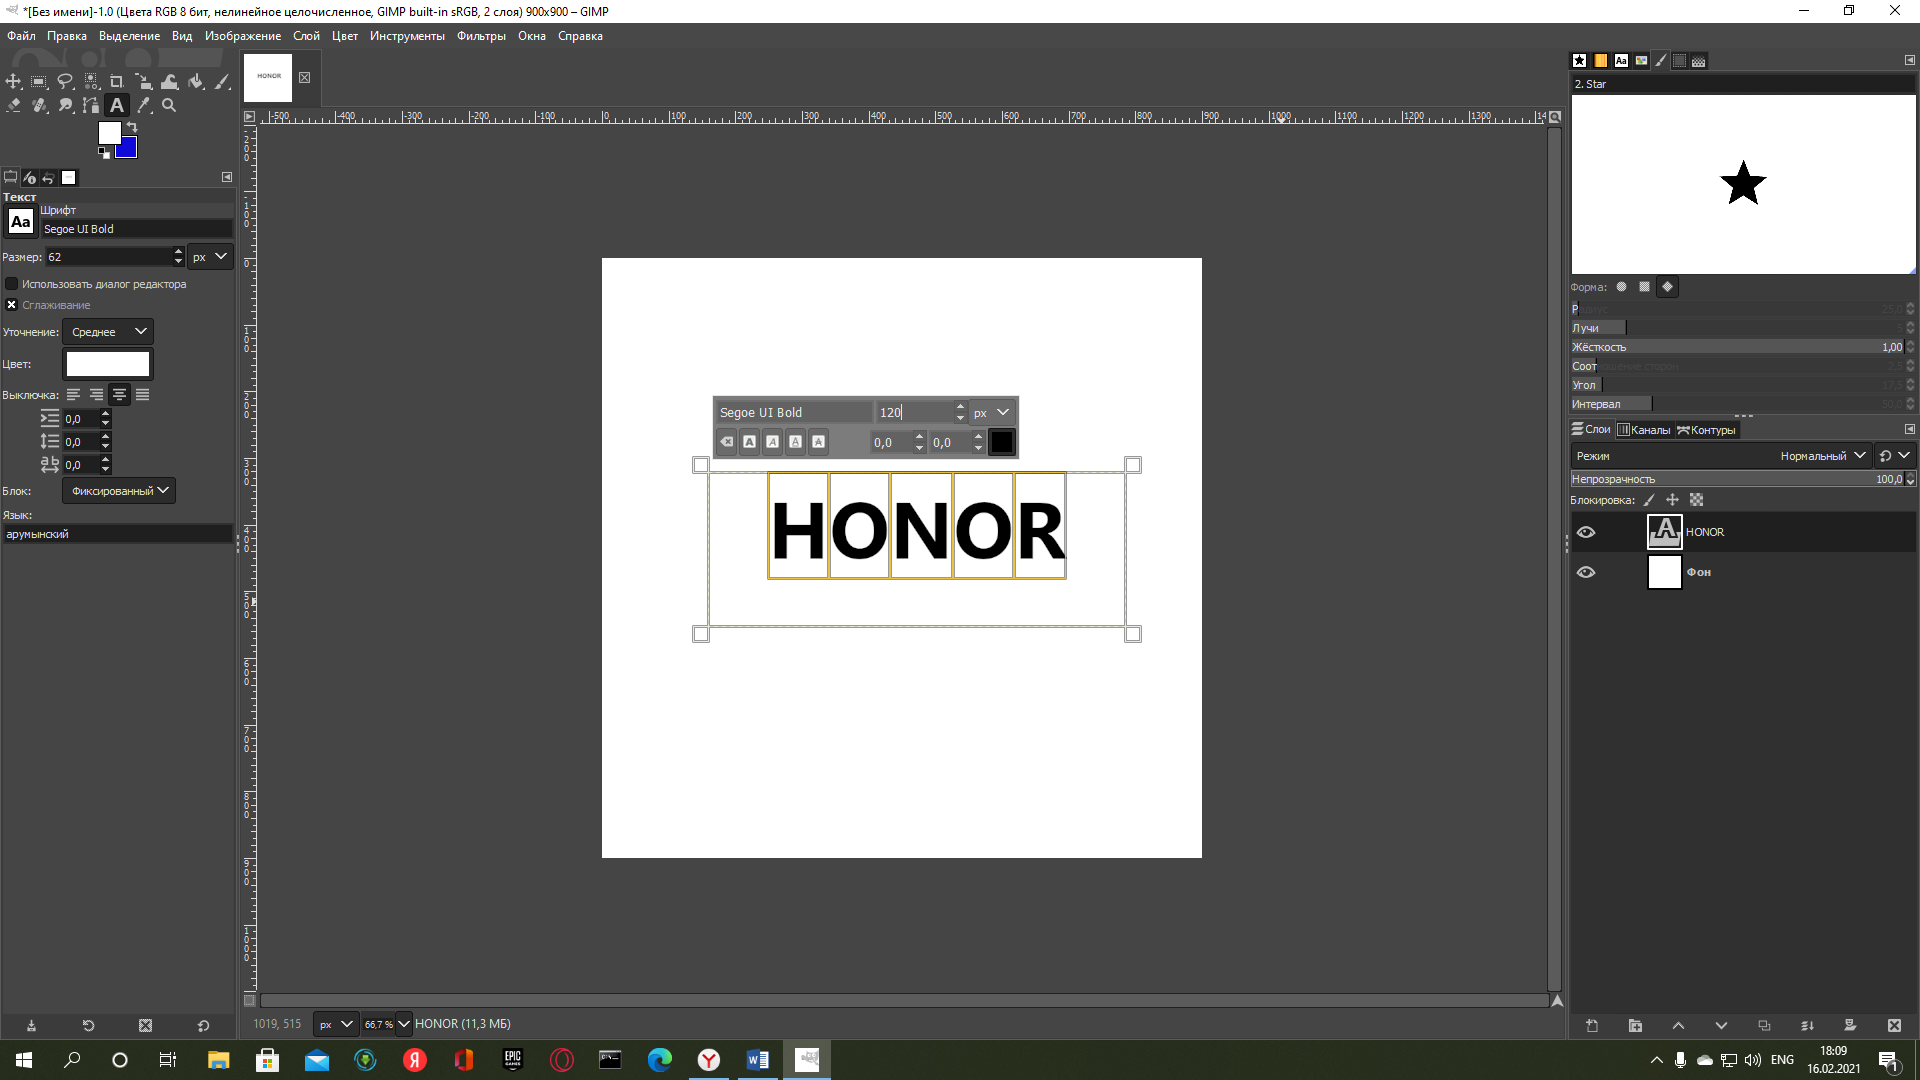
Task: Open status bar unit px dropdown
Action: (x=336, y=1024)
